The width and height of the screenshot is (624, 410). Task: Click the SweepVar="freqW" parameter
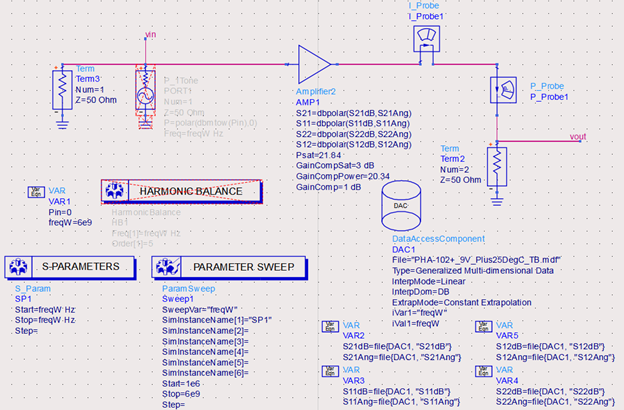(199, 310)
